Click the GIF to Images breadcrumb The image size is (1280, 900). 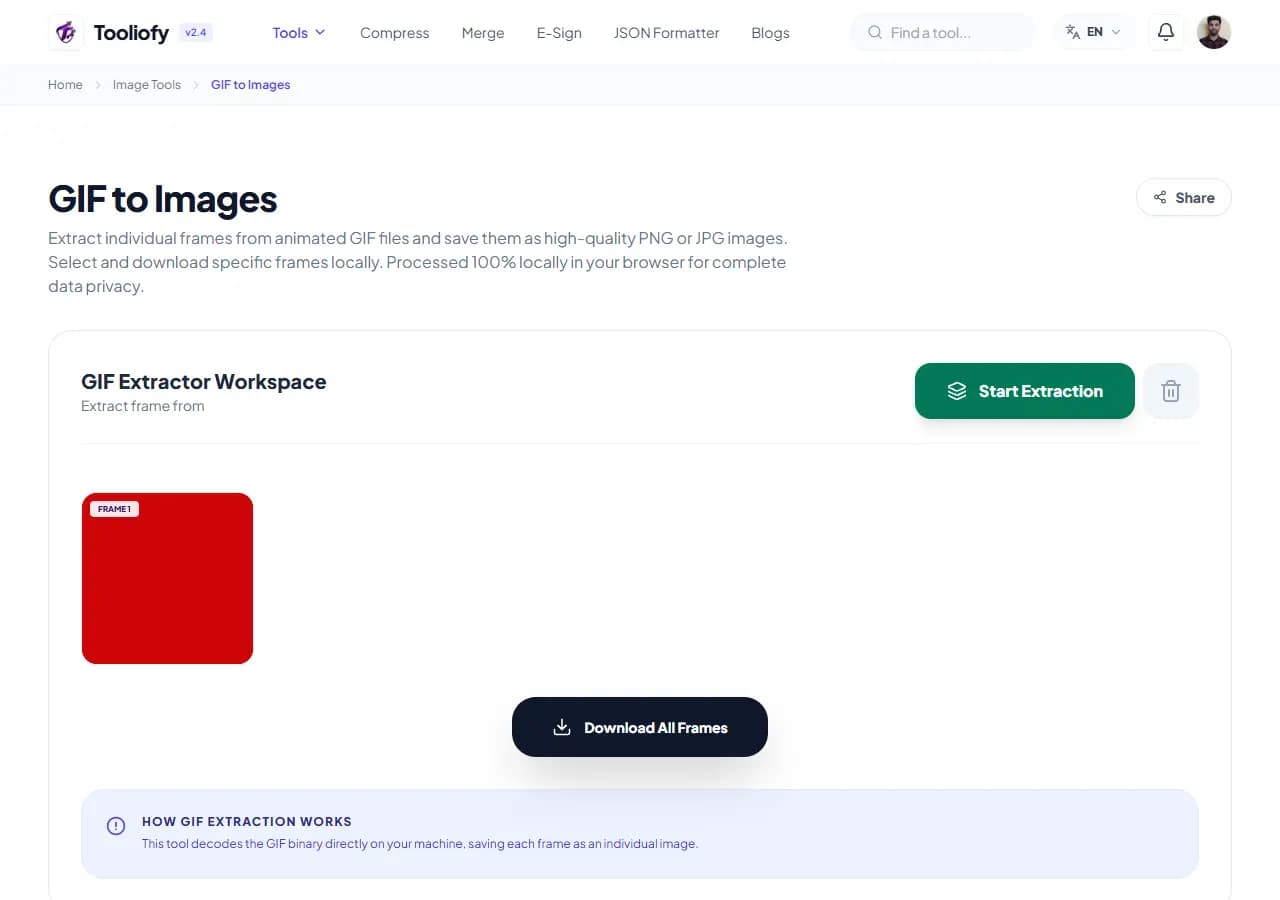point(251,85)
